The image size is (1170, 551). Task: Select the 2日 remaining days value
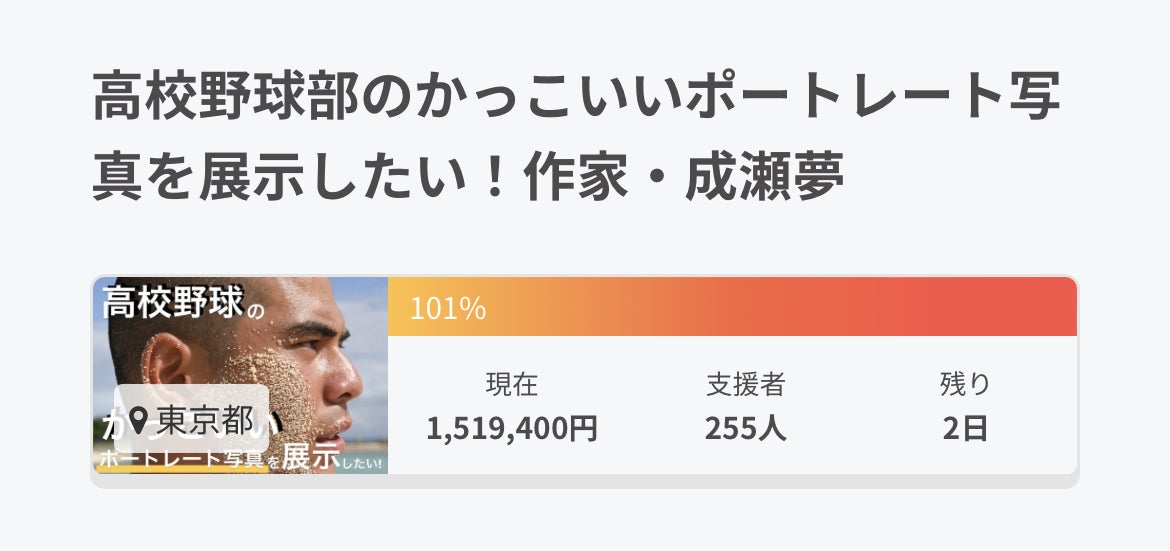coord(965,428)
